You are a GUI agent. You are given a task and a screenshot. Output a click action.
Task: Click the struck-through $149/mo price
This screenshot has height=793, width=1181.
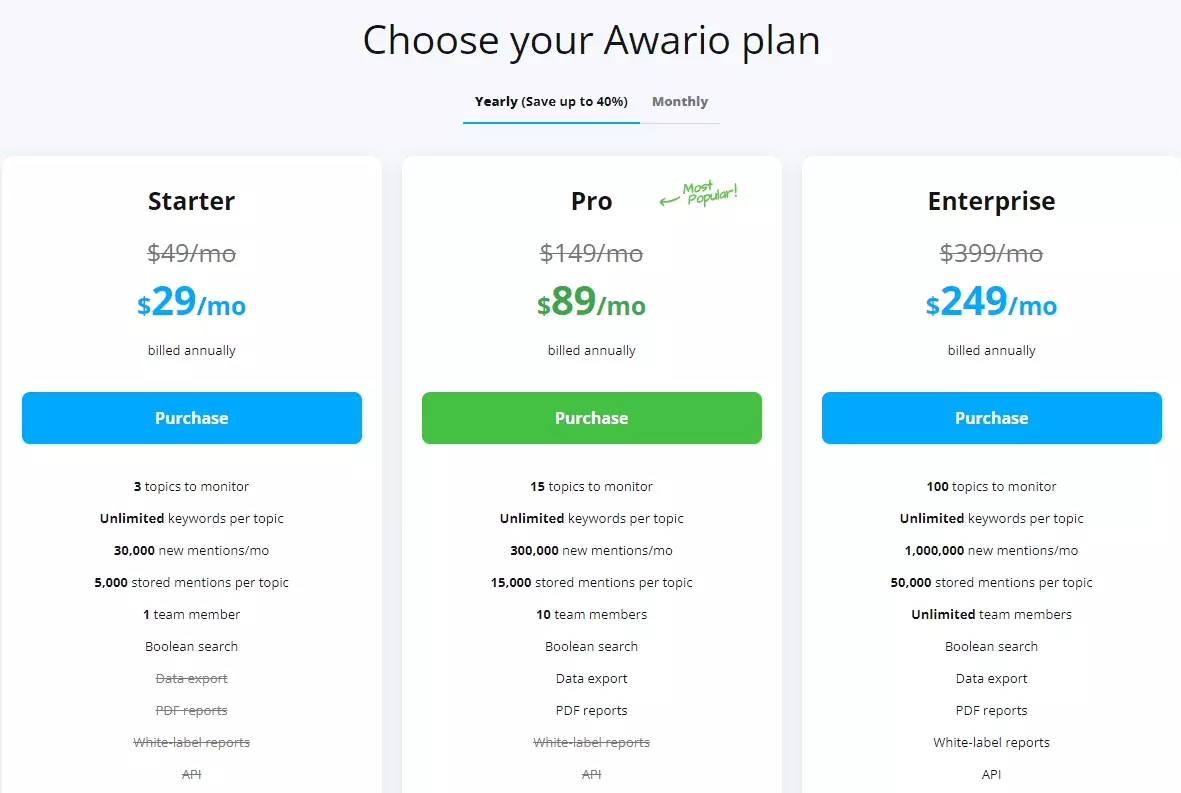point(592,254)
